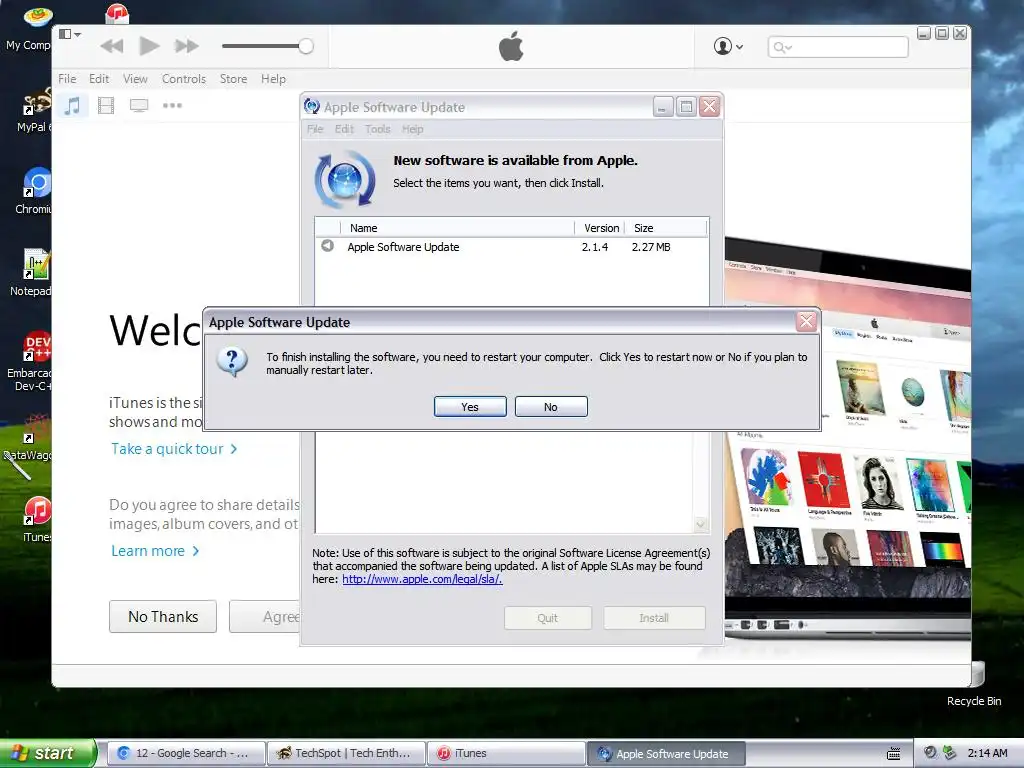Open Edit menu in Apple Software Update
This screenshot has width=1024, height=768.
(x=344, y=129)
